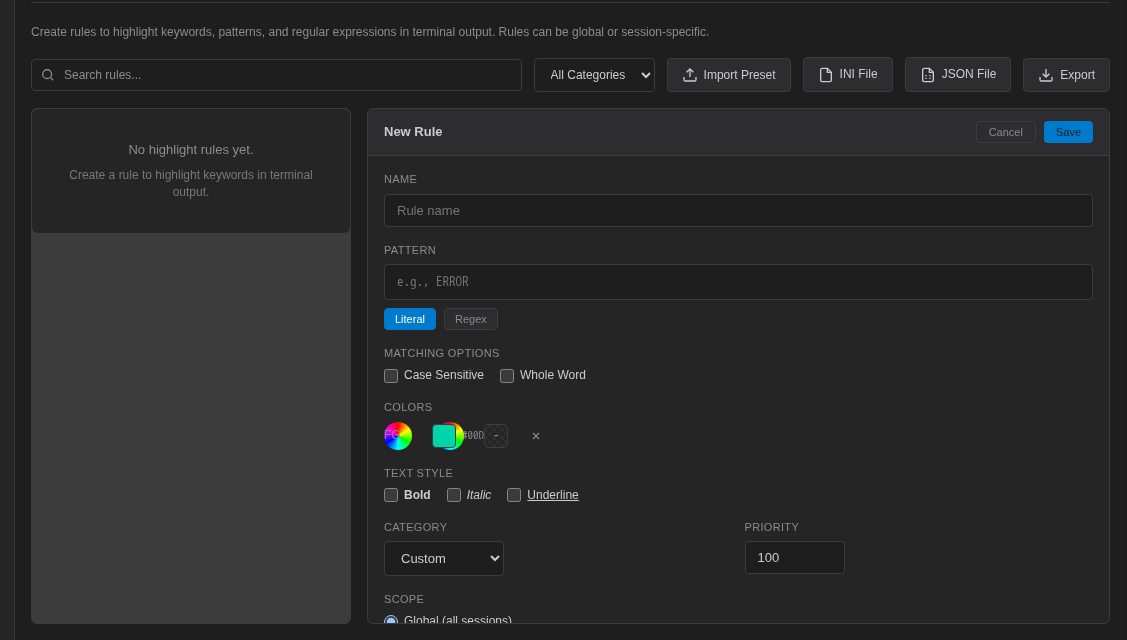Save the new rule
The width and height of the screenshot is (1127, 640).
1068,132
